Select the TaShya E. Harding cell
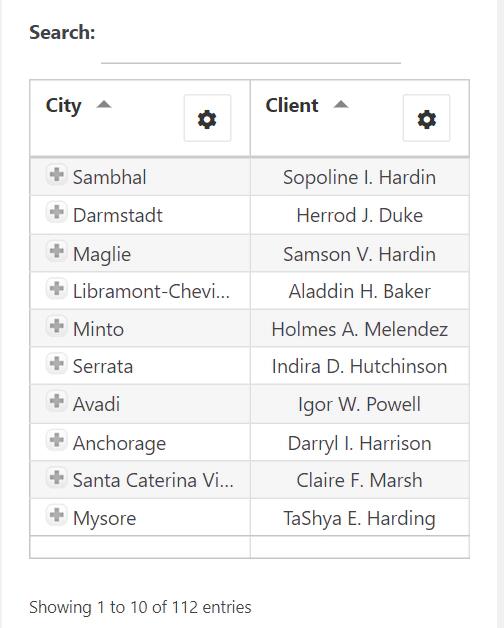 360,518
